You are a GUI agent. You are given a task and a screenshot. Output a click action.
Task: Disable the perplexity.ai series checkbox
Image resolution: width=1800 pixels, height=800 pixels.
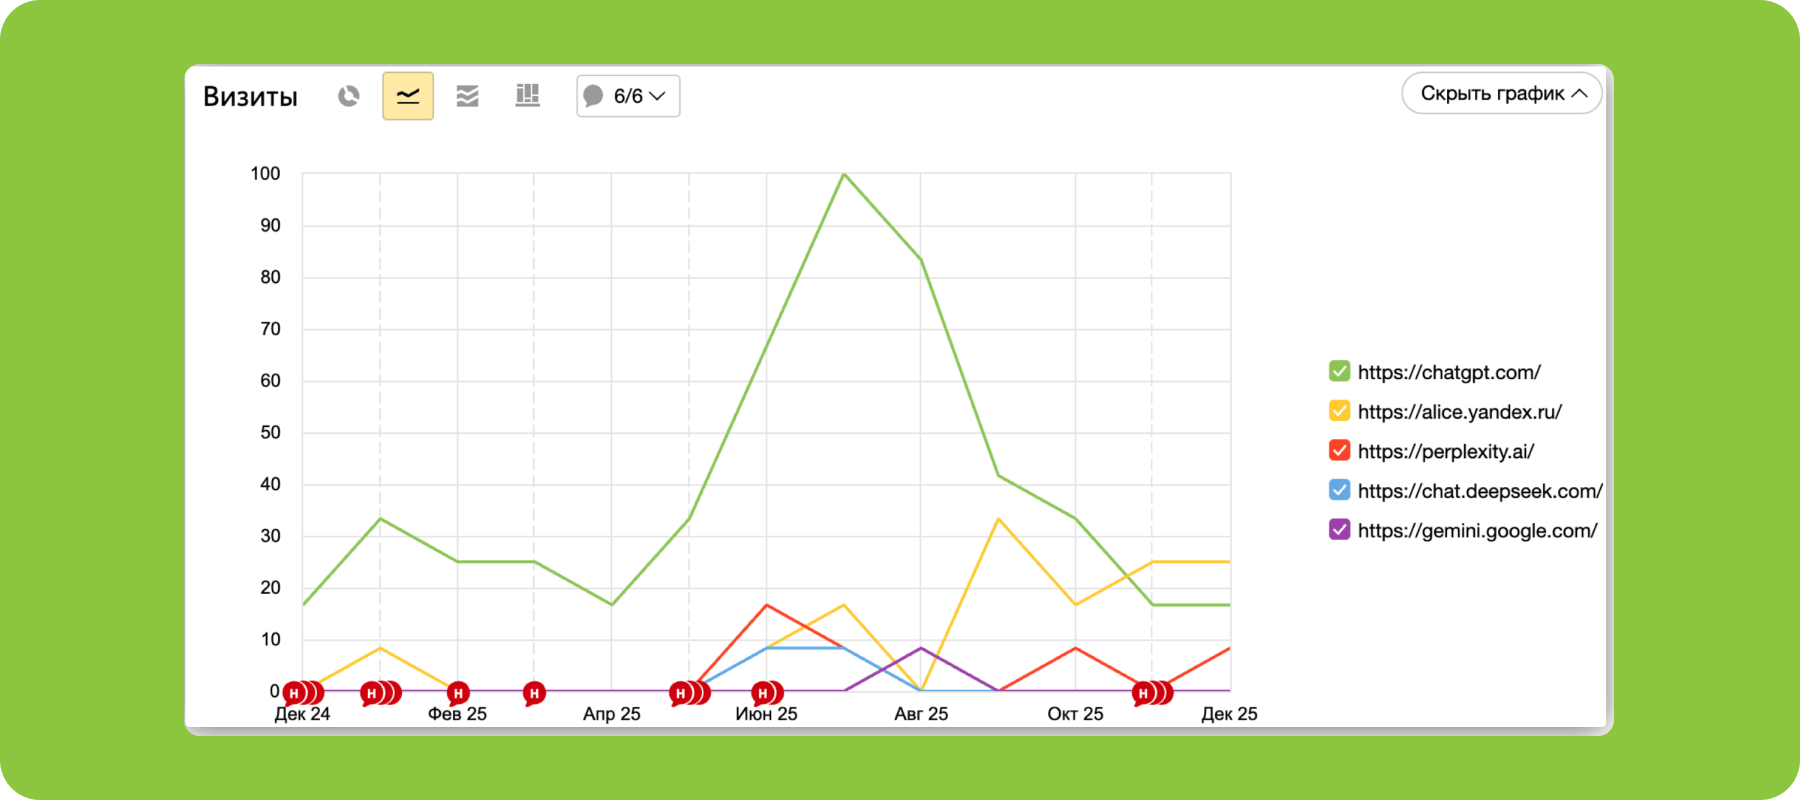pyautogui.click(x=1339, y=451)
